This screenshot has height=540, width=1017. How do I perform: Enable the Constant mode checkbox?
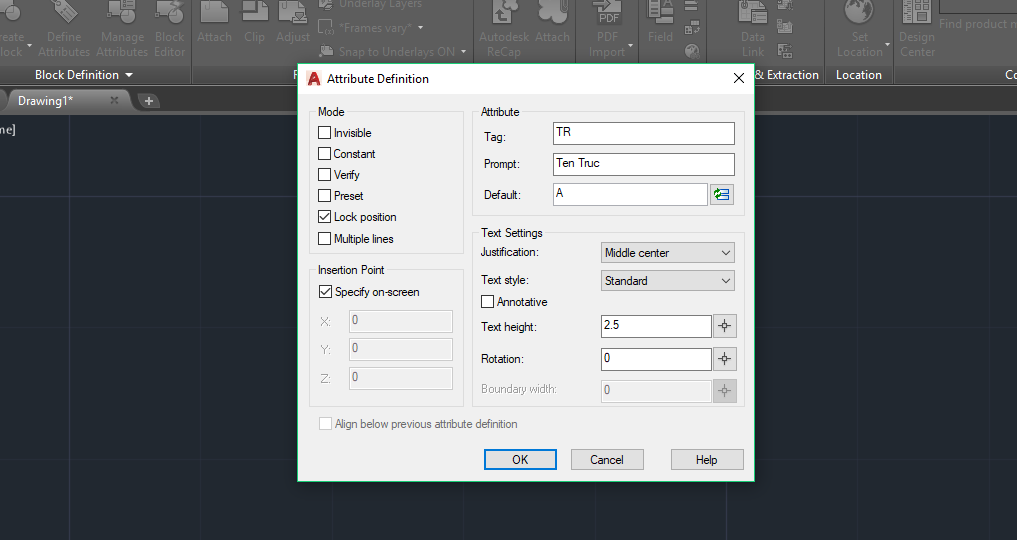click(x=324, y=154)
